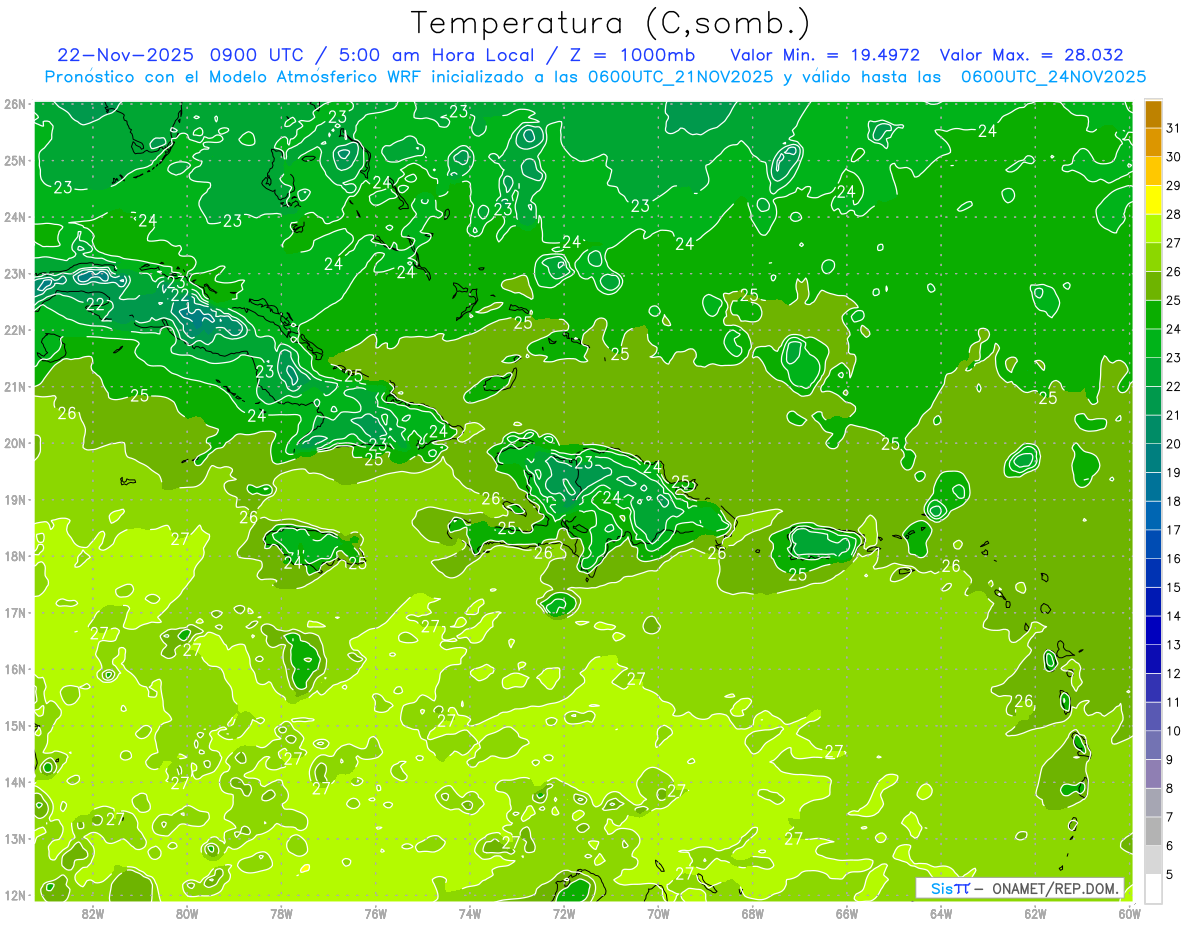Image resolution: width=1200 pixels, height=927 pixels.
Task: Click the '64W' longitude axis label
Action: (x=941, y=913)
